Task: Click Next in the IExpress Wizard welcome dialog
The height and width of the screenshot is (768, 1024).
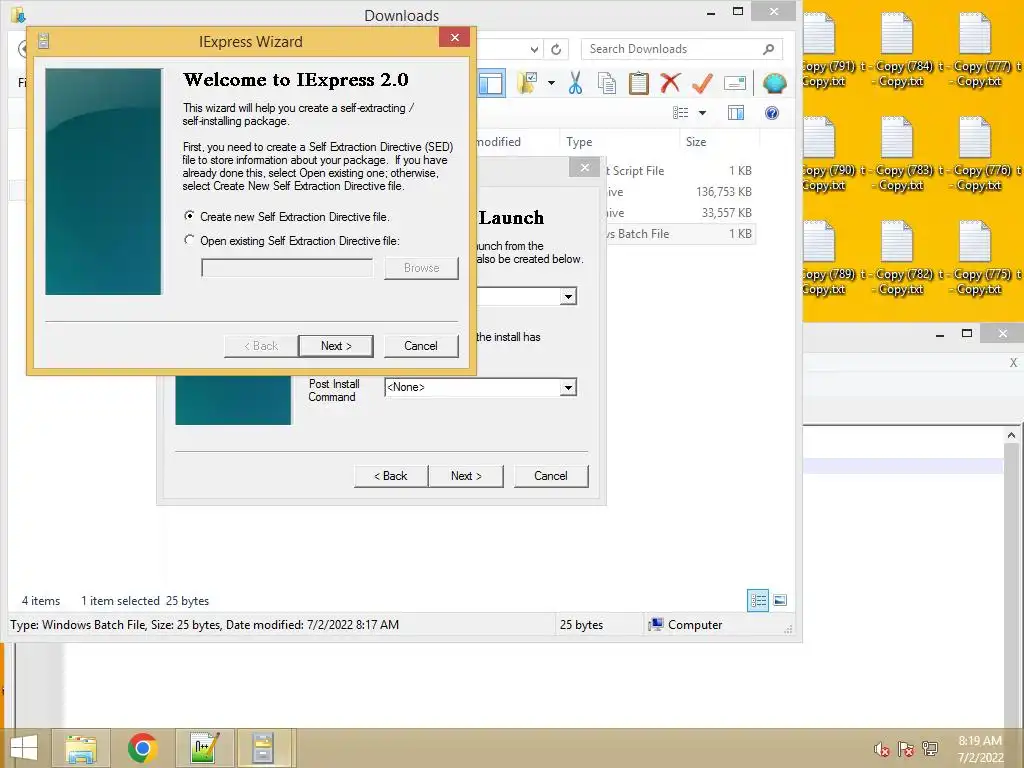Action: 336,346
